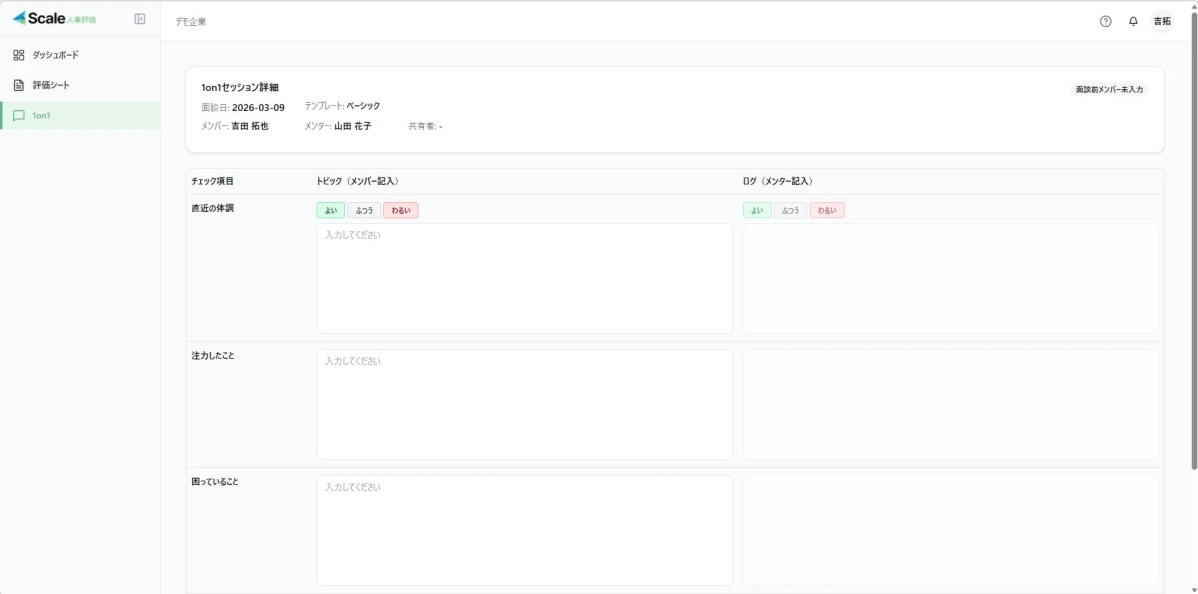
Task: Open the 吉拓 user avatar menu
Action: click(x=1162, y=21)
